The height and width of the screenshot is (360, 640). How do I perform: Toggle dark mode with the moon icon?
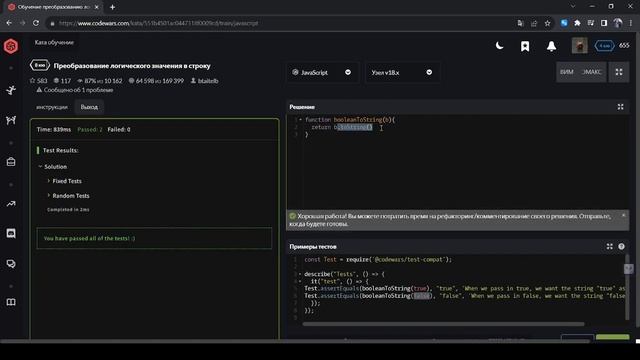500,46
